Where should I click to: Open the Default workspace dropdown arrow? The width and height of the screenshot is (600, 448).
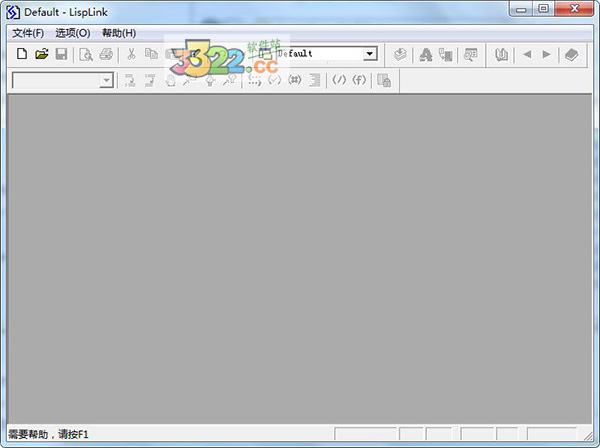[x=370, y=54]
